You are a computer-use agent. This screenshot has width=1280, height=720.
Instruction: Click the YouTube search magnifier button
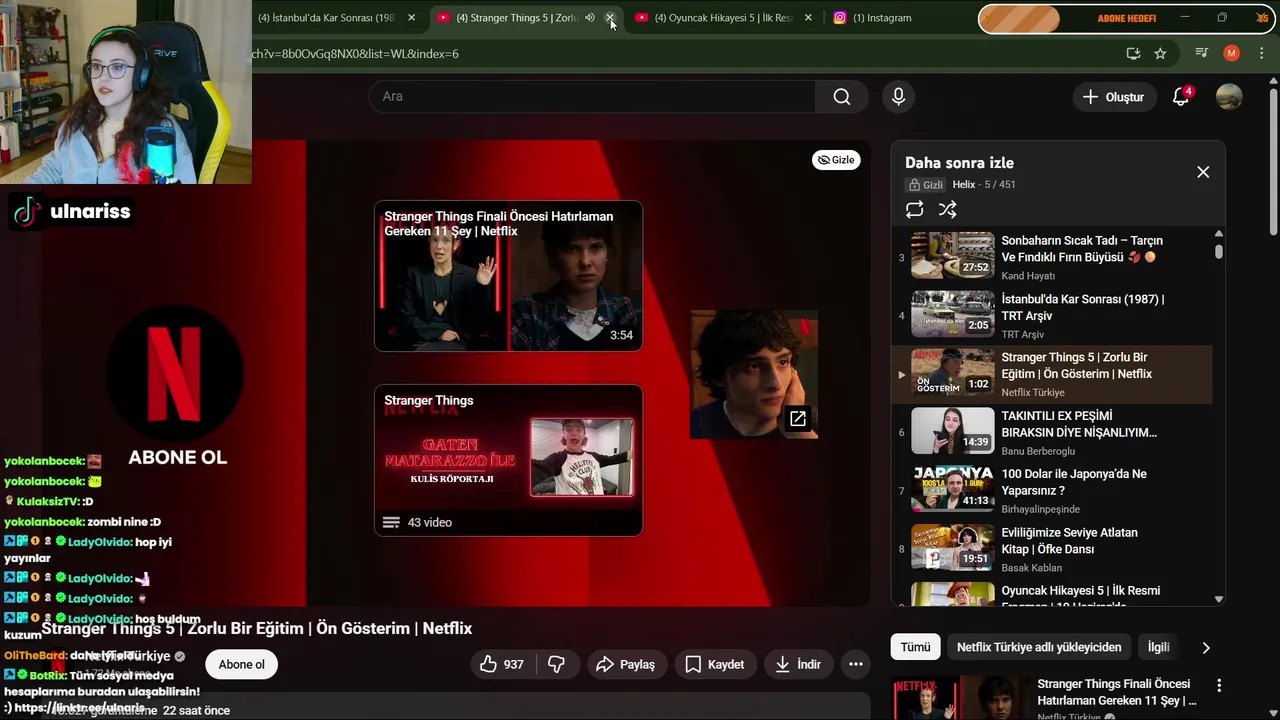pyautogui.click(x=842, y=96)
